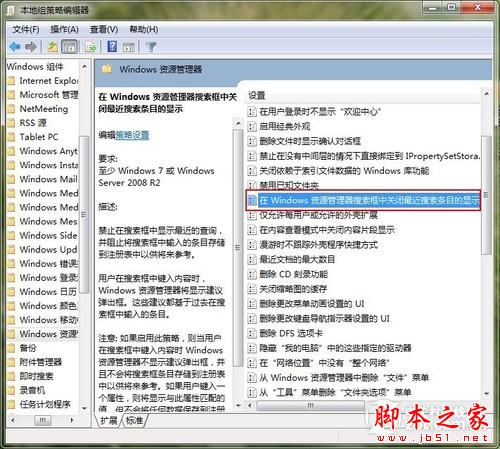Select policy 禁用已知文件夹
The image size is (500, 449).
click(289, 186)
